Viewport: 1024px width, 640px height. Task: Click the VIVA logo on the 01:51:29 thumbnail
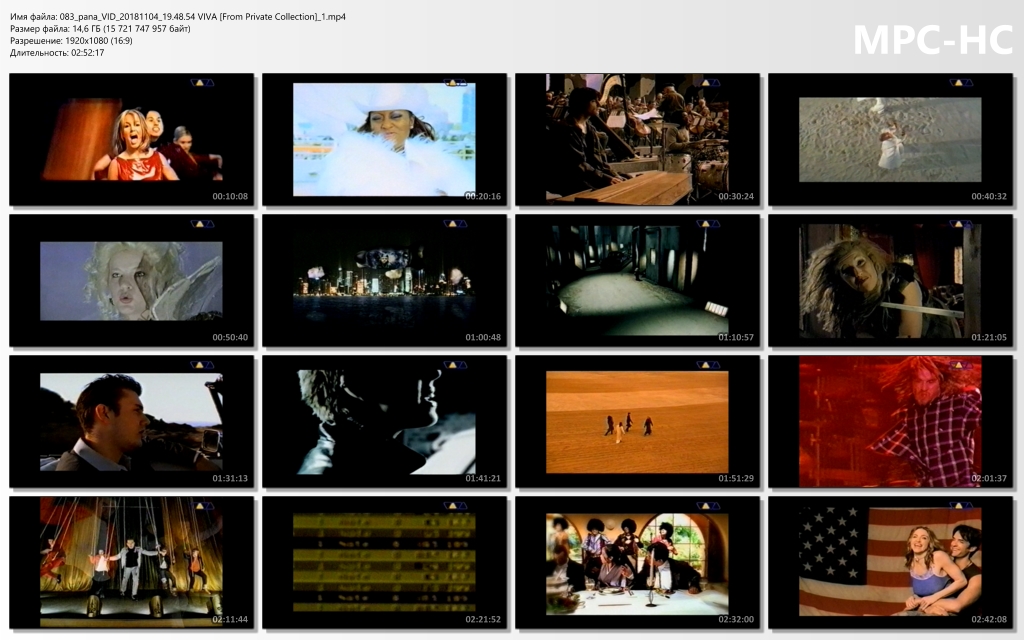[x=708, y=365]
